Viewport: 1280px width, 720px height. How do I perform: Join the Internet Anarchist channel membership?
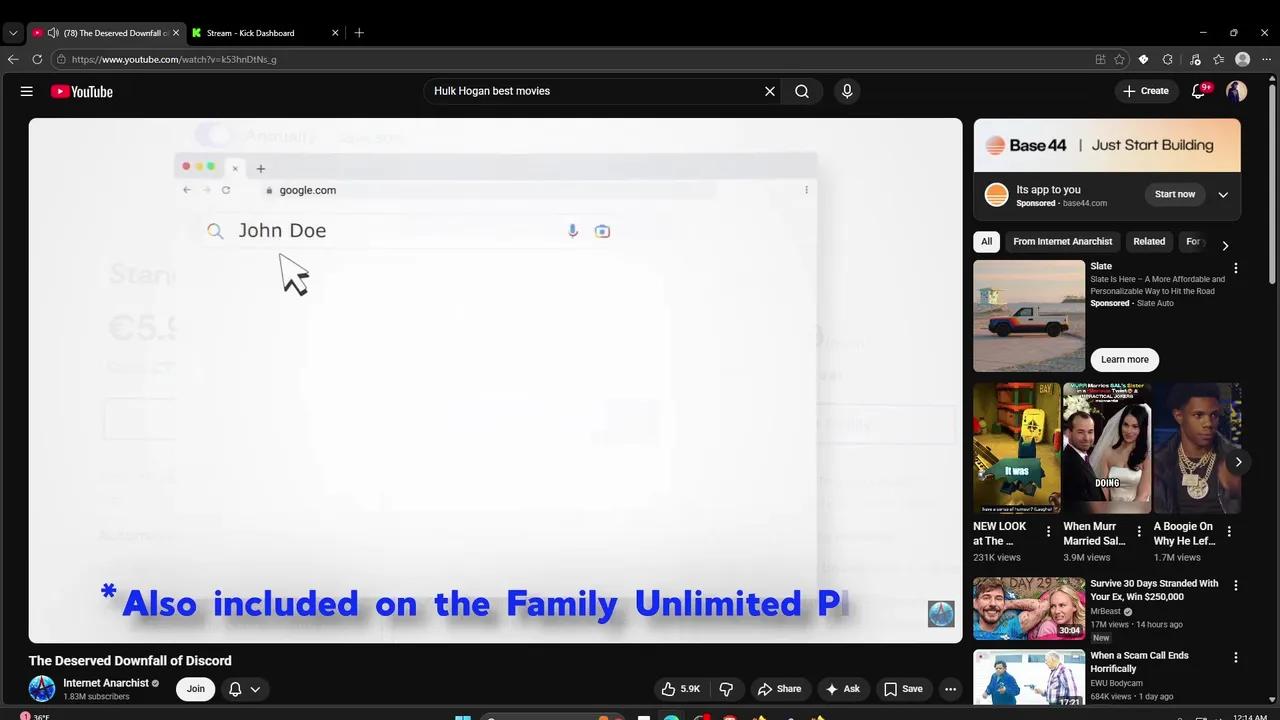[196, 689]
